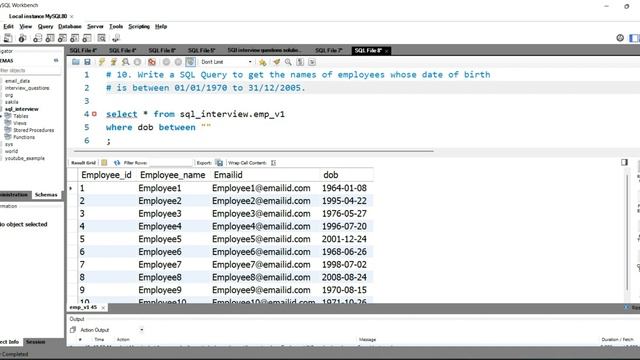Select the sql_interview schema
This screenshot has width=640, height=360.
(x=22, y=109)
